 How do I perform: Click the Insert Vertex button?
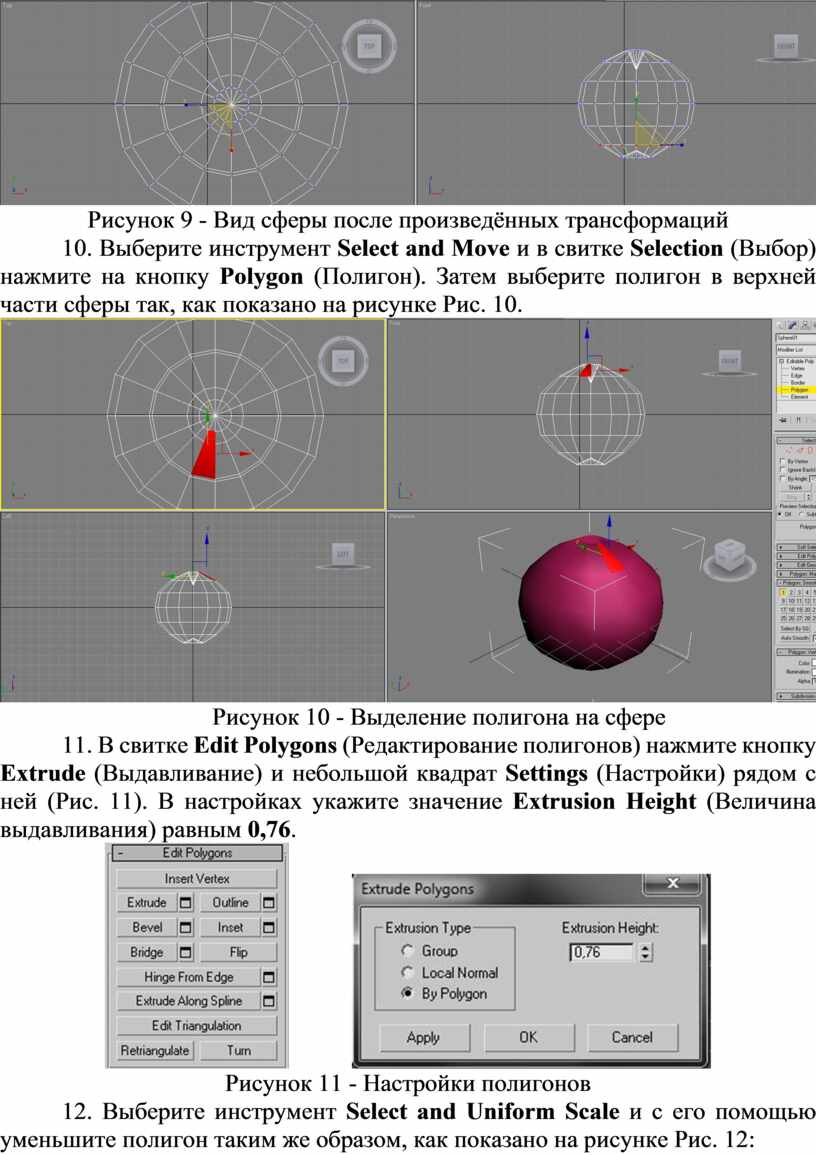(197, 879)
